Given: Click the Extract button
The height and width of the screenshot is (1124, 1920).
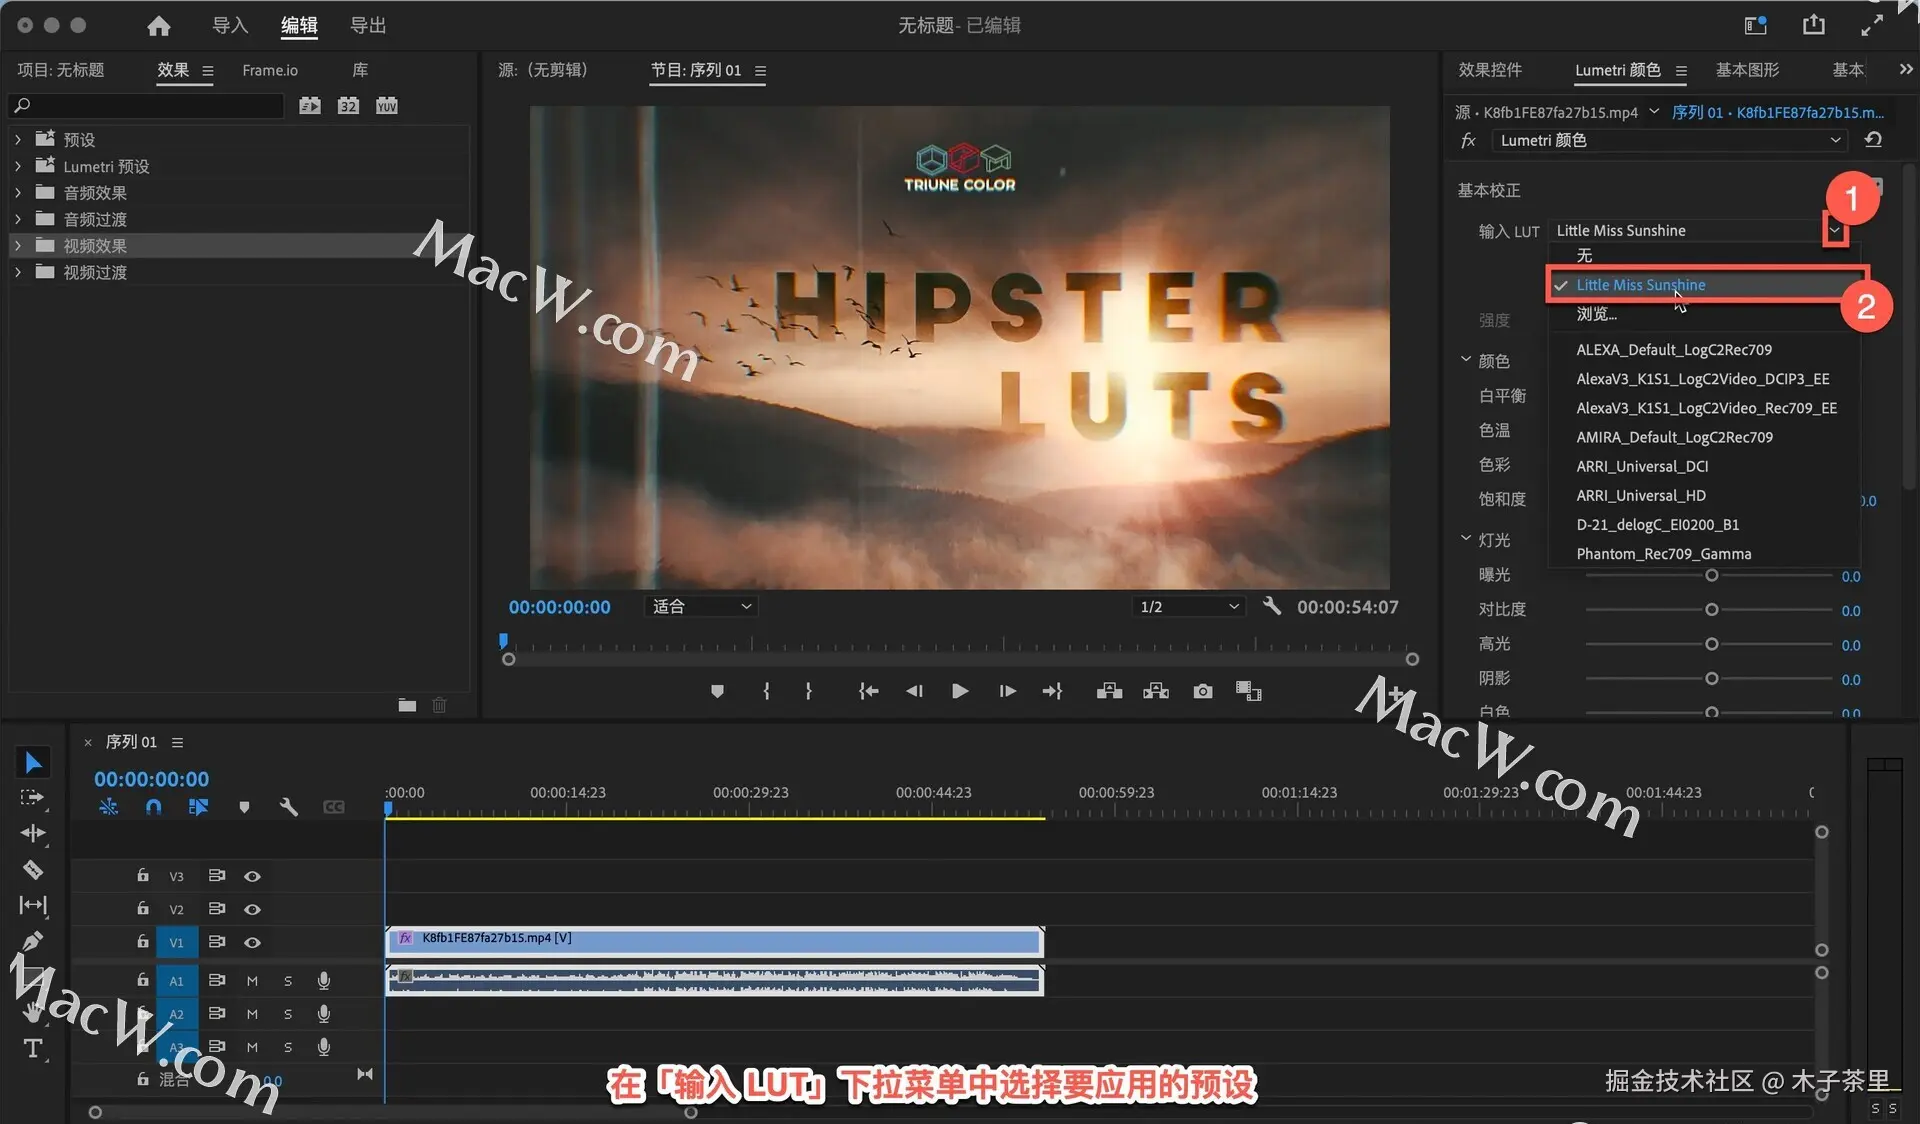Looking at the screenshot, I should pyautogui.click(x=1156, y=691).
